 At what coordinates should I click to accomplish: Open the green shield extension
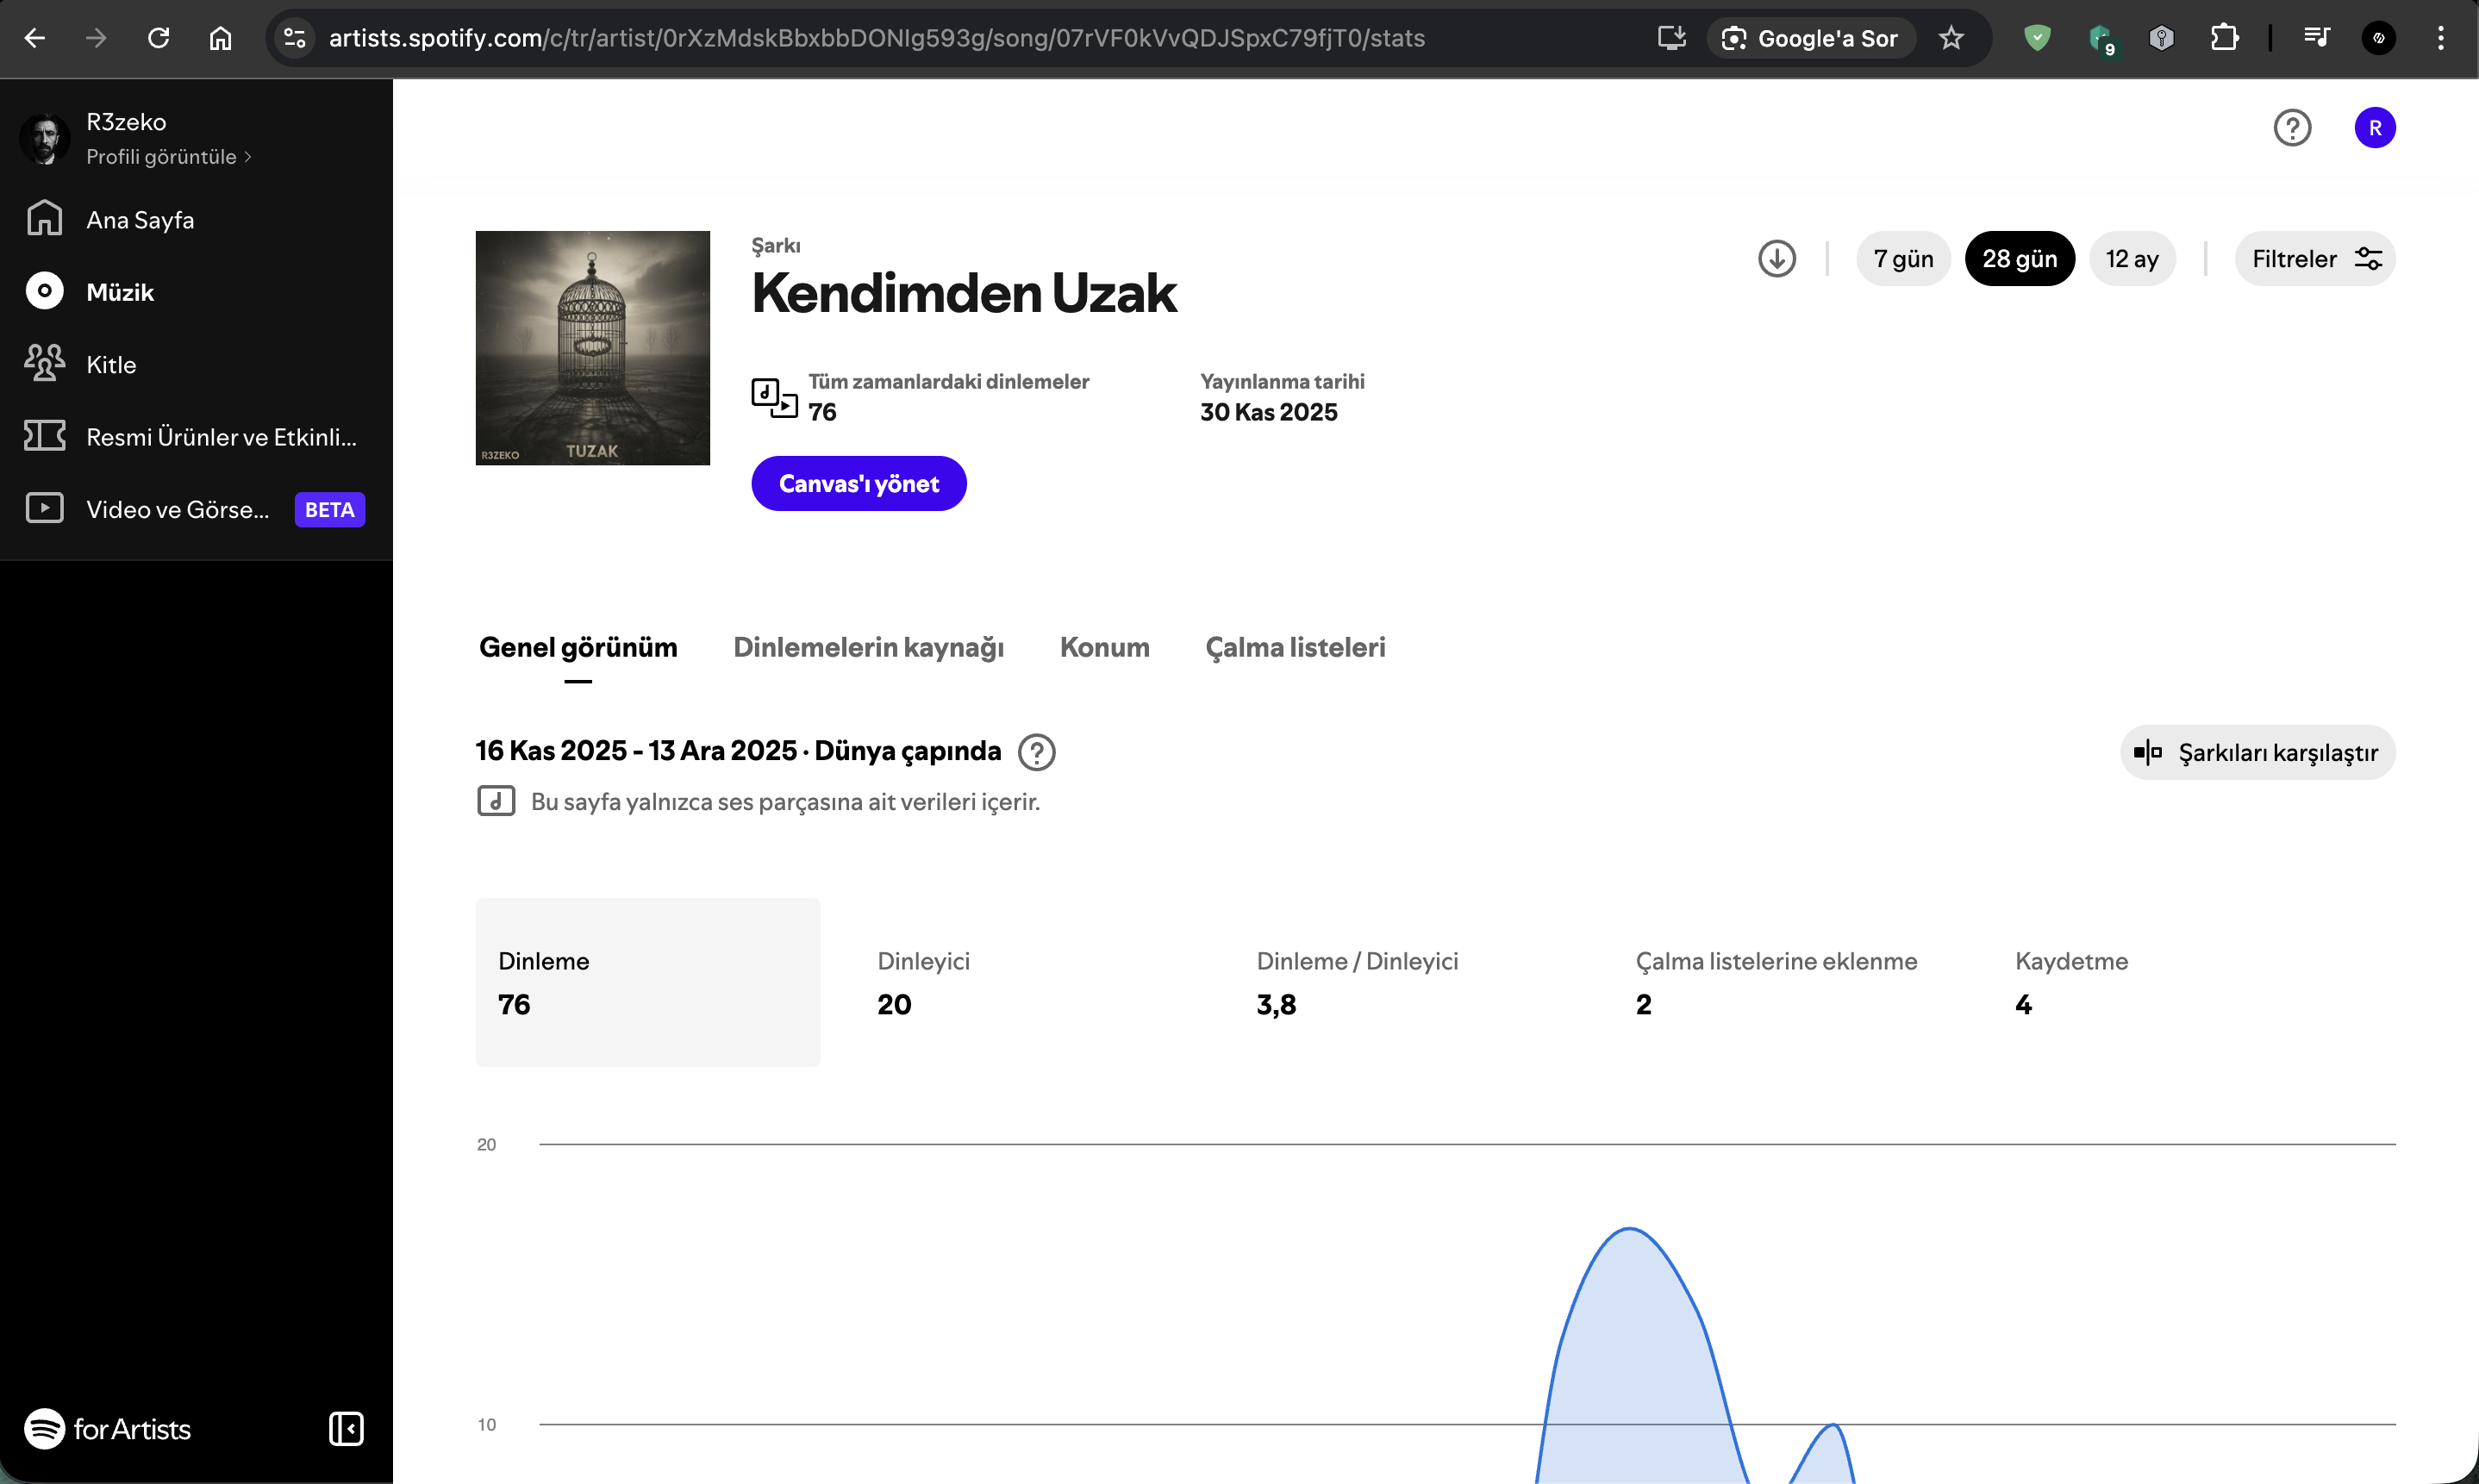[x=2037, y=38]
